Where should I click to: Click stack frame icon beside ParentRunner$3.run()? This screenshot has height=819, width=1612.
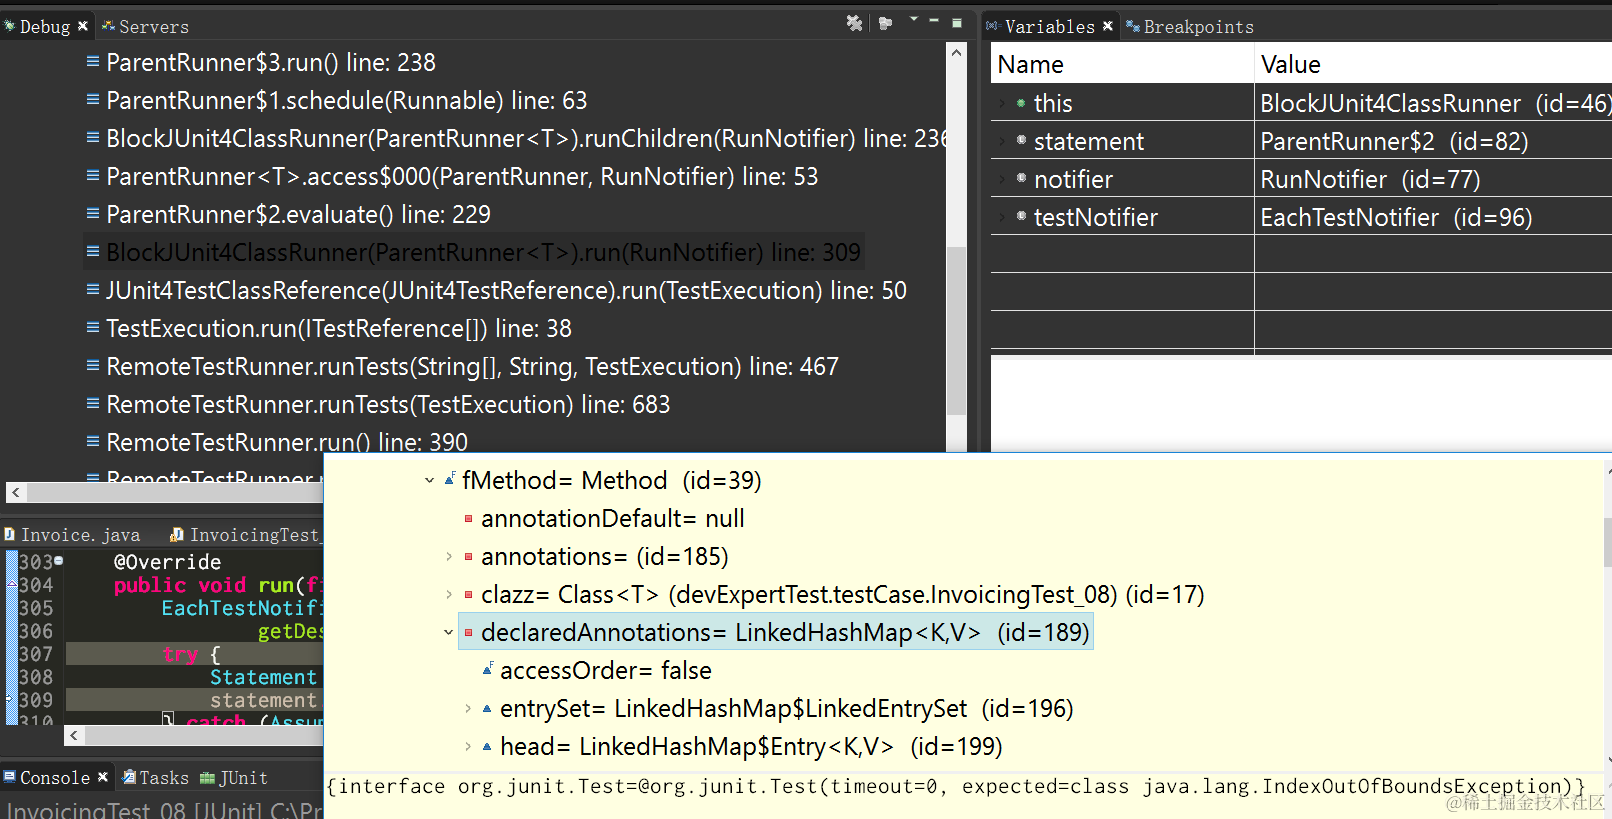pyautogui.click(x=93, y=62)
